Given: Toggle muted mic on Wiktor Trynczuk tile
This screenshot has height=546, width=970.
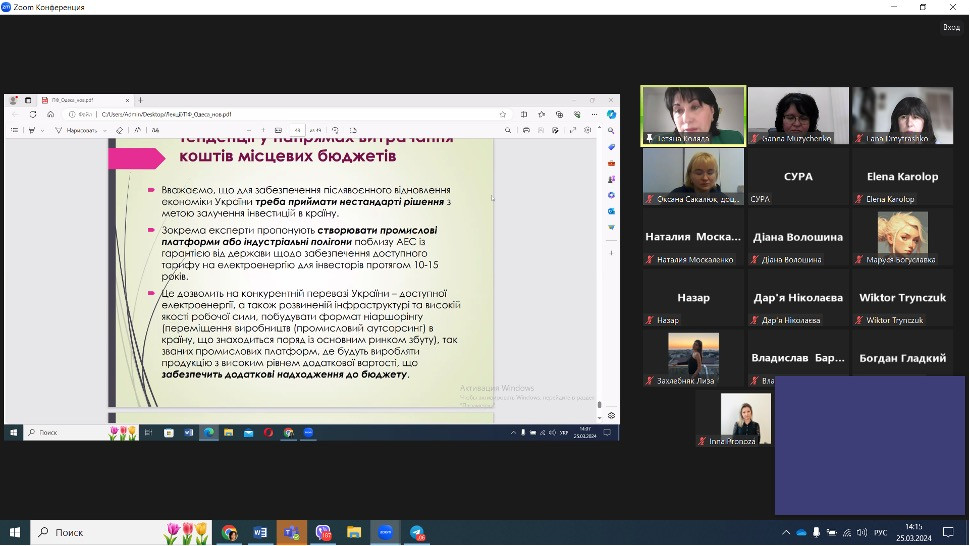Looking at the screenshot, I should tap(859, 320).
